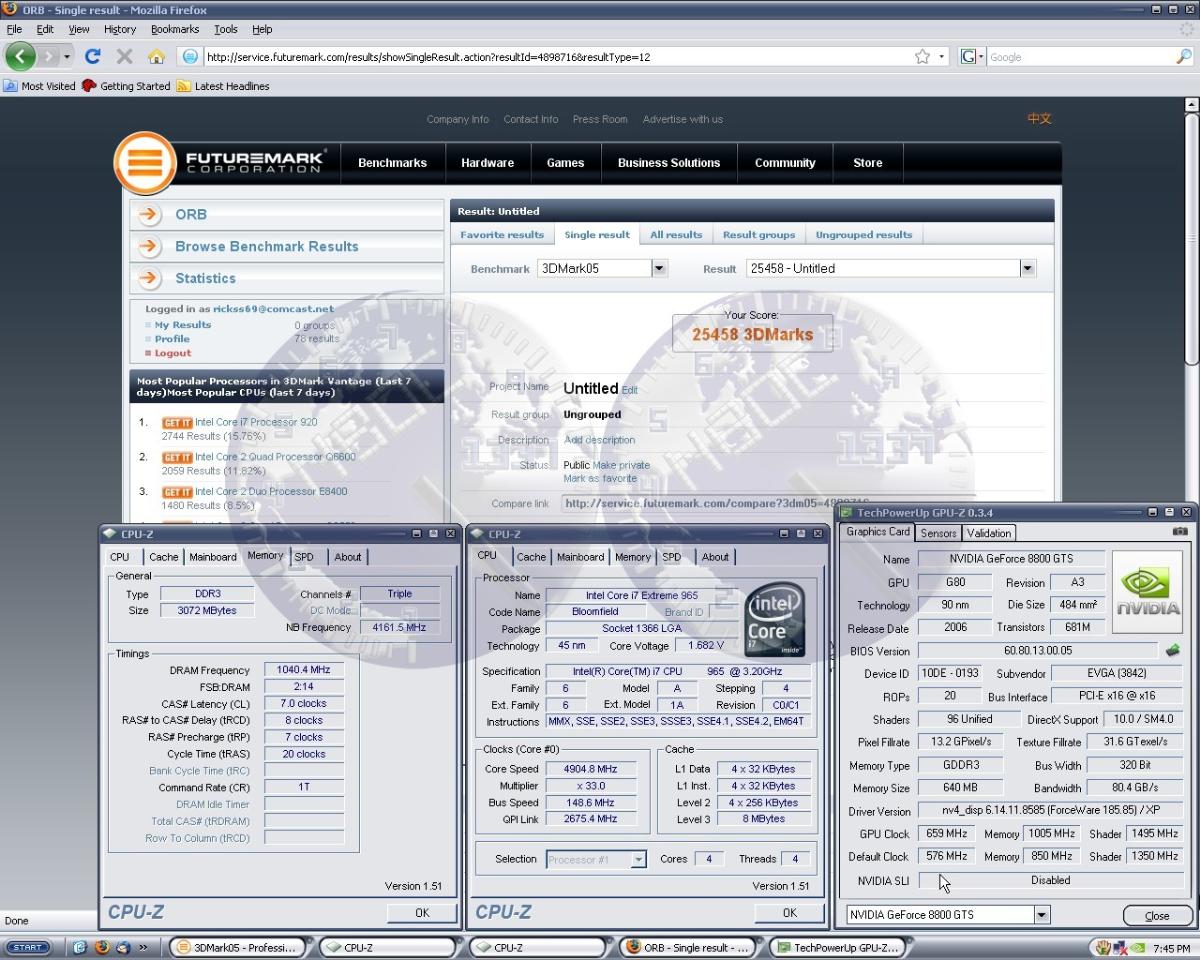Focus the Firefox address bar
The width and height of the screenshot is (1200, 960).
click(555, 57)
